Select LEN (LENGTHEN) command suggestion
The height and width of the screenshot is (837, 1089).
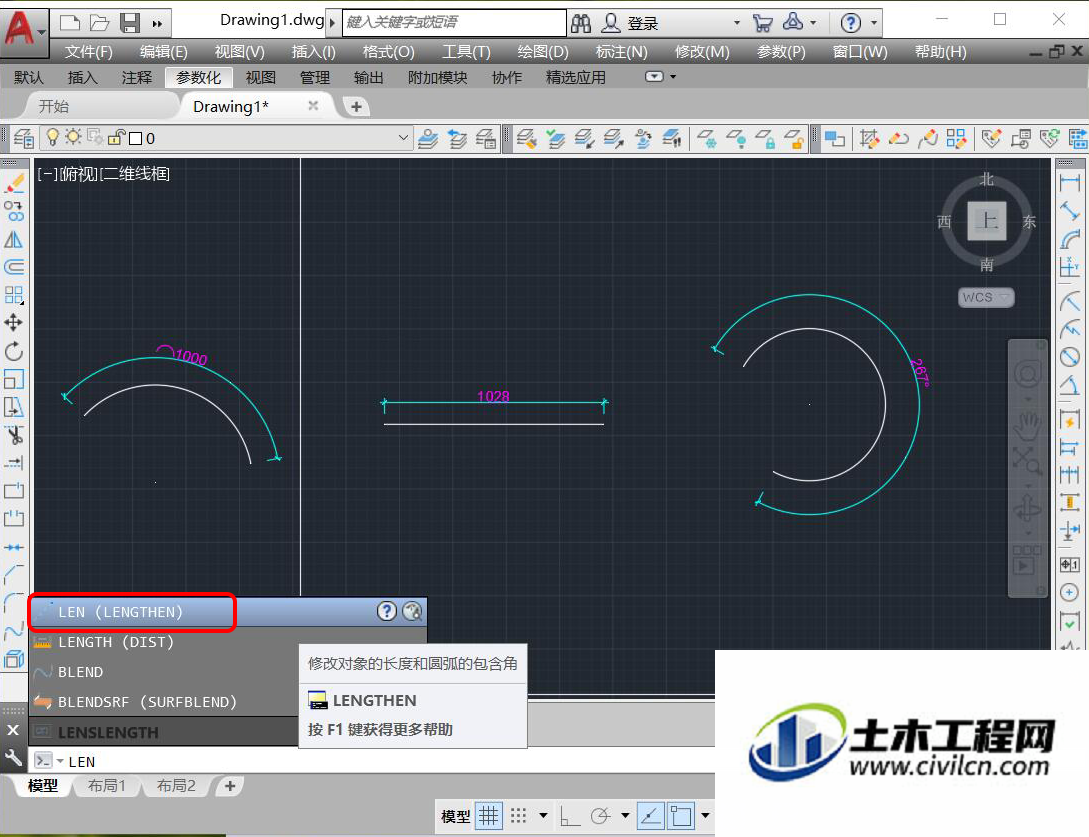click(x=228, y=611)
